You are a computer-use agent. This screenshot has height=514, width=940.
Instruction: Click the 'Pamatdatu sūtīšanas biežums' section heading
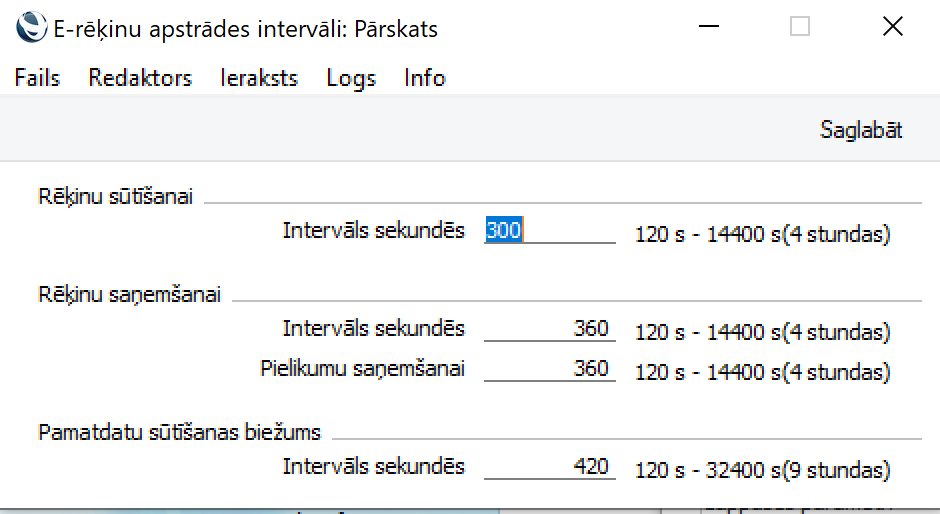180,432
